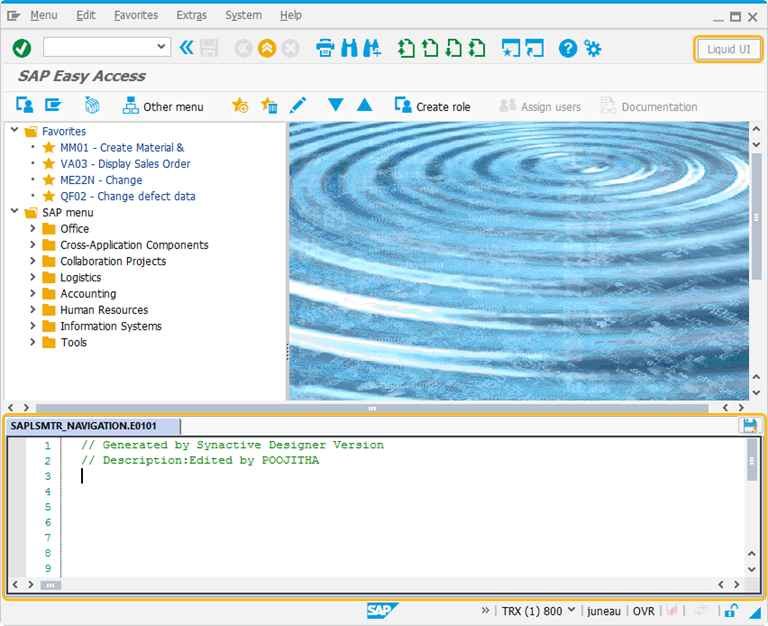Screen dimensions: 768x626
Task: Click the double-left-arrow icon beside the command field
Action: pyautogui.click(x=187, y=48)
